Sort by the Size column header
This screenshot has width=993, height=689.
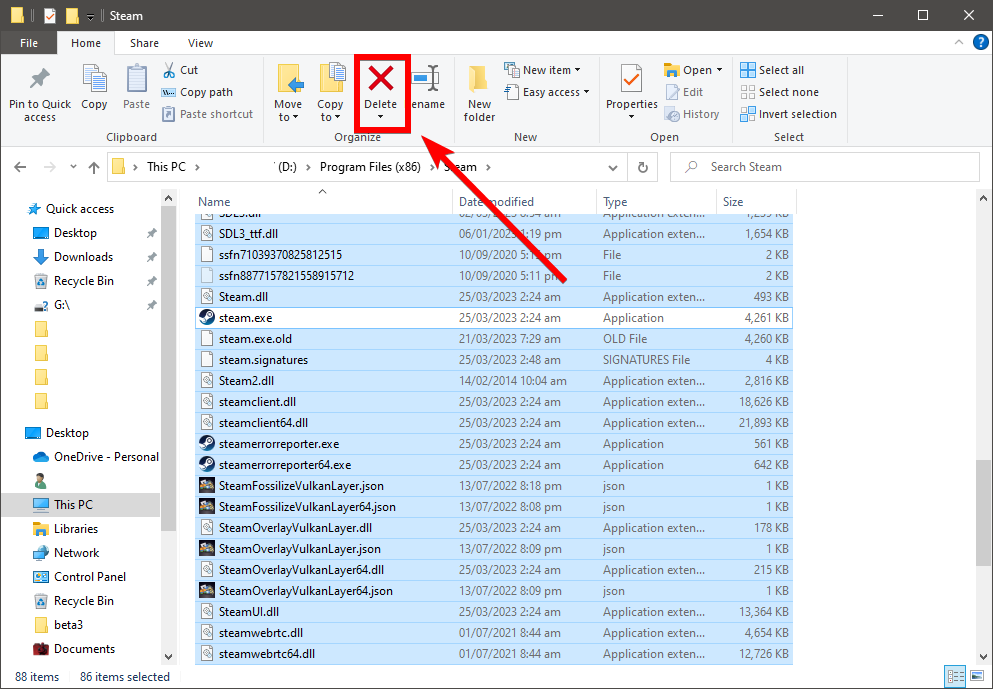(x=756, y=202)
